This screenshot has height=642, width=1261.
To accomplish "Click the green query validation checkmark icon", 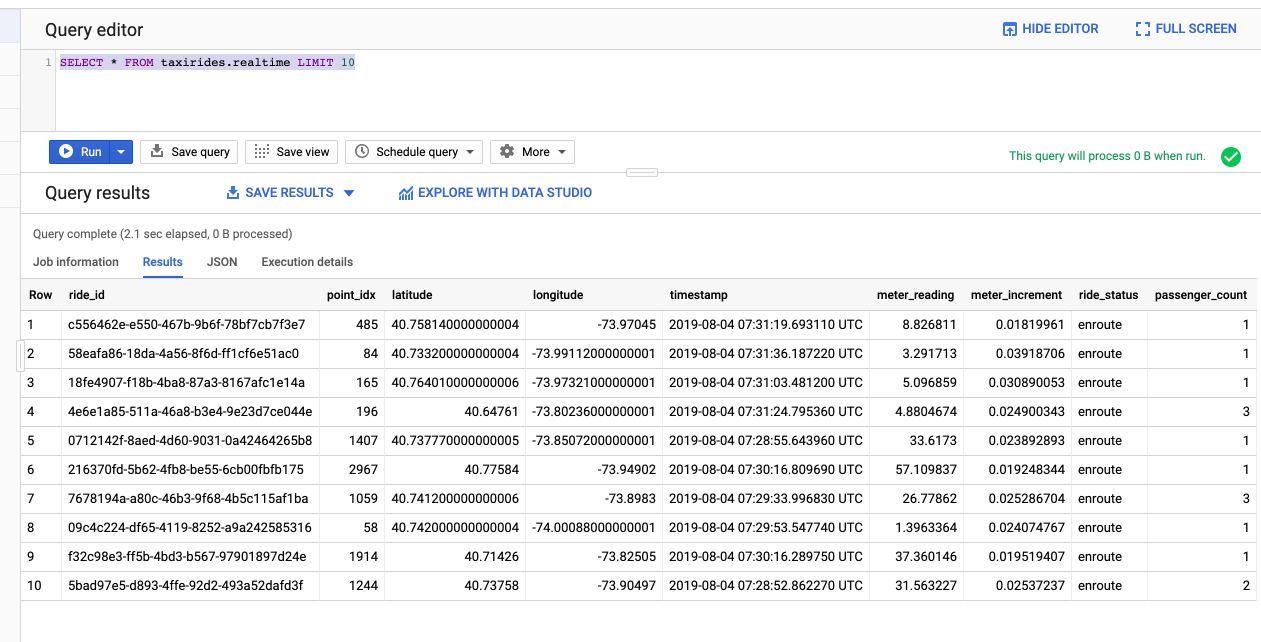I will click(1231, 156).
